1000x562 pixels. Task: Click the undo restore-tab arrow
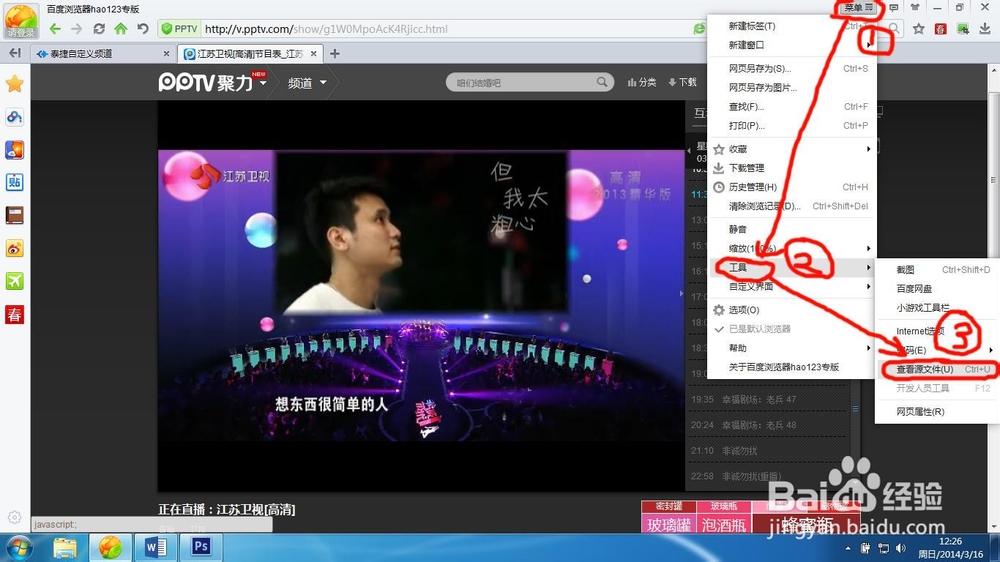143,29
